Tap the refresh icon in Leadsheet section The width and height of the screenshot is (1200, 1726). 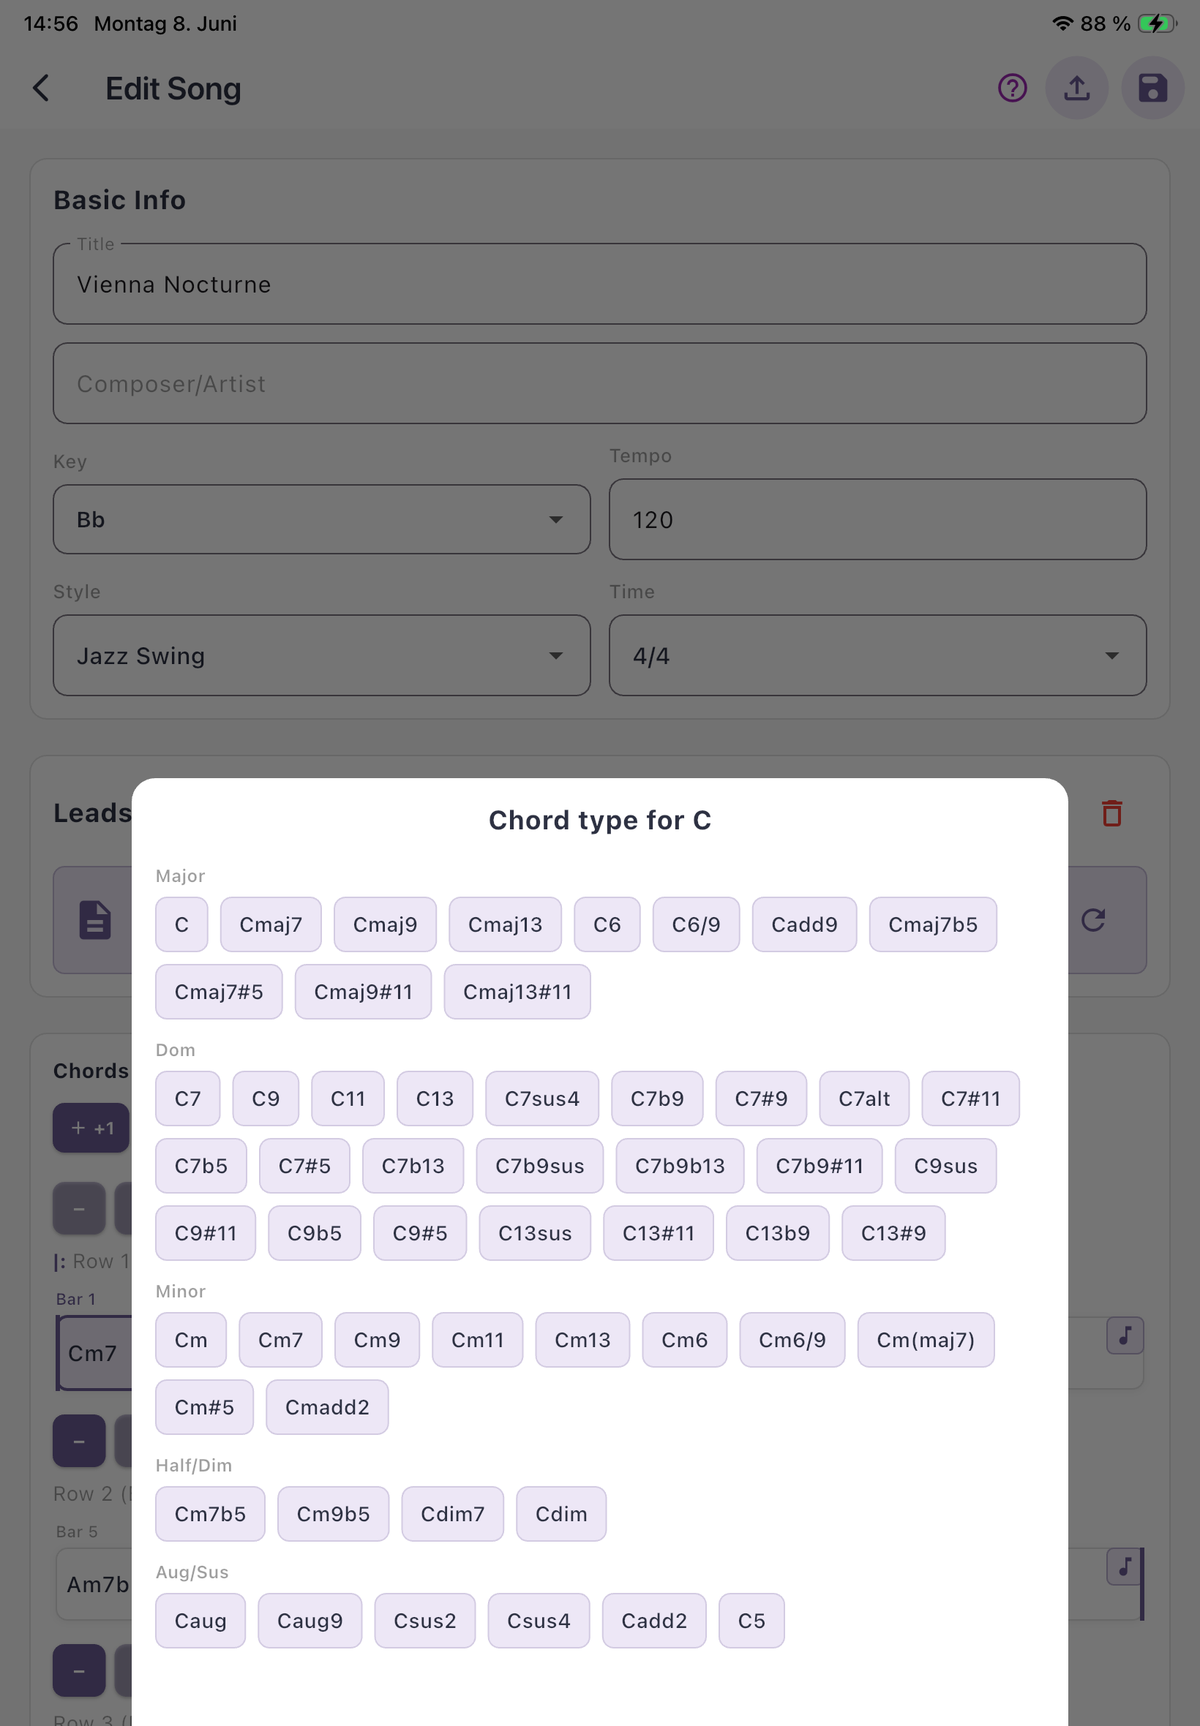click(x=1093, y=920)
